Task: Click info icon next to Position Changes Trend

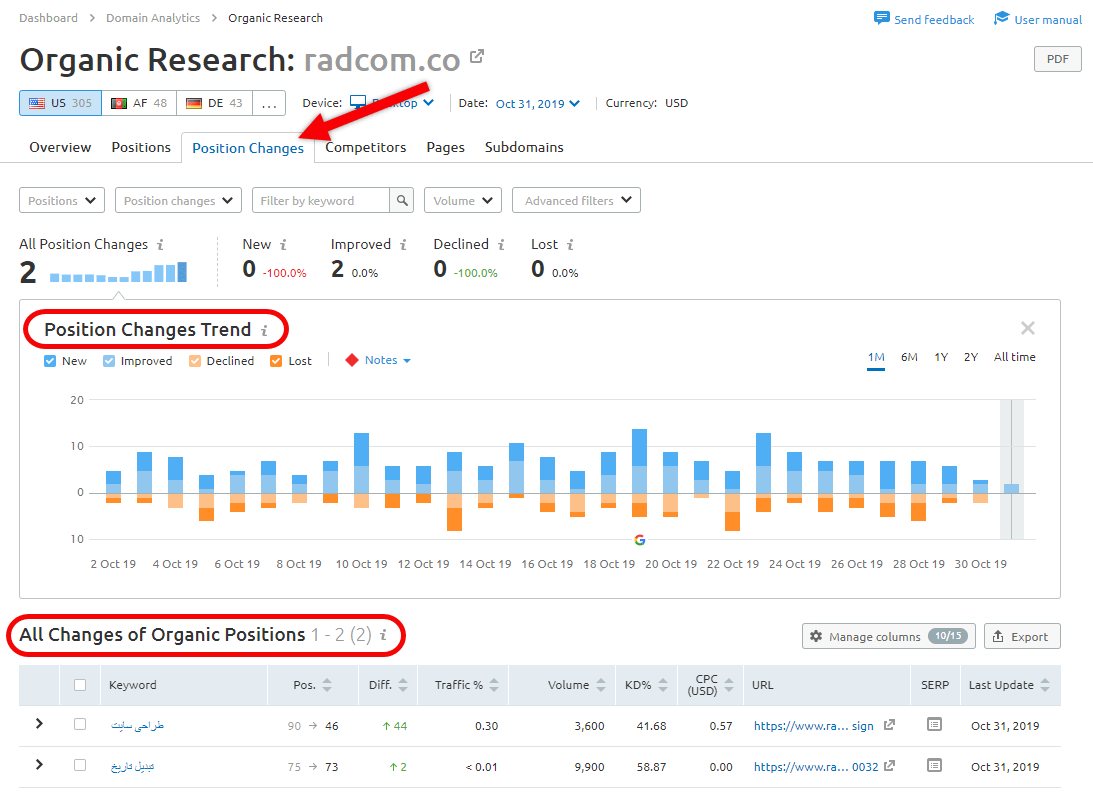Action: [265, 330]
